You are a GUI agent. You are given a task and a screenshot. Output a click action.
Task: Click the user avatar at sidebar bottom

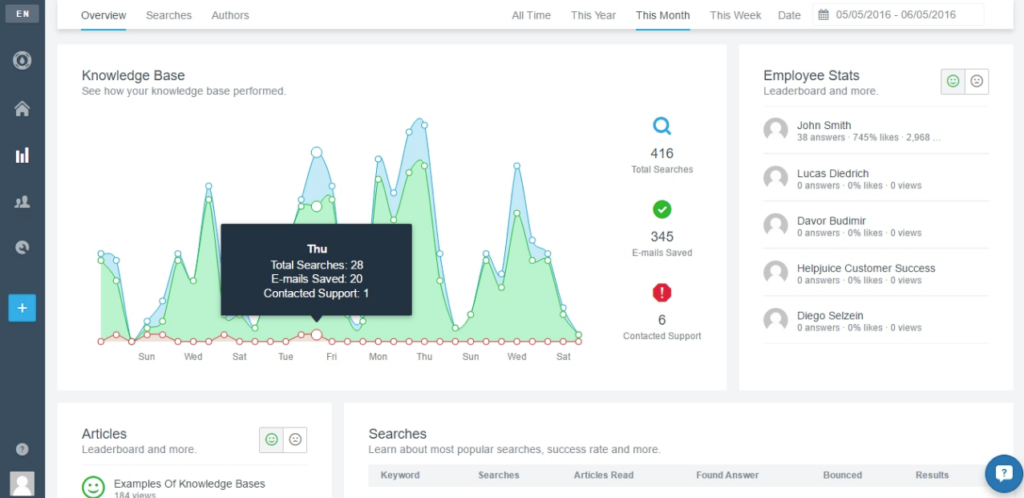click(x=22, y=484)
